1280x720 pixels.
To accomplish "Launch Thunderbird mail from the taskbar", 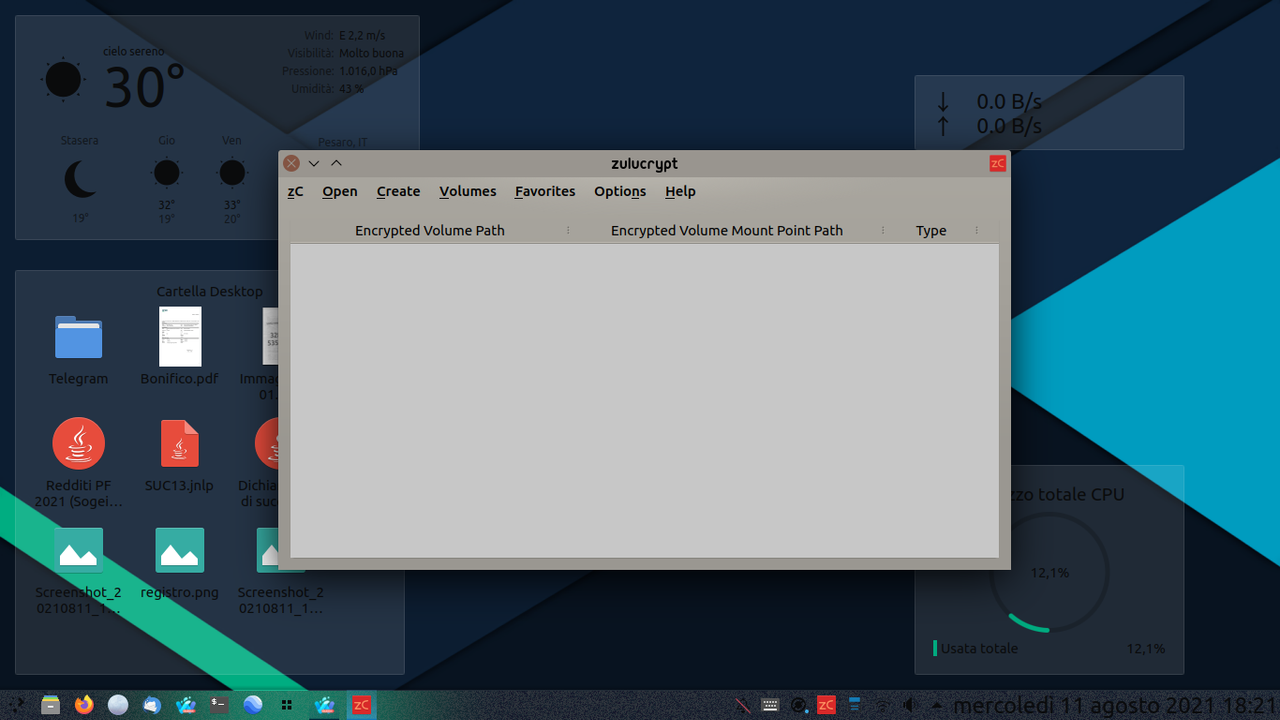I will pos(151,705).
